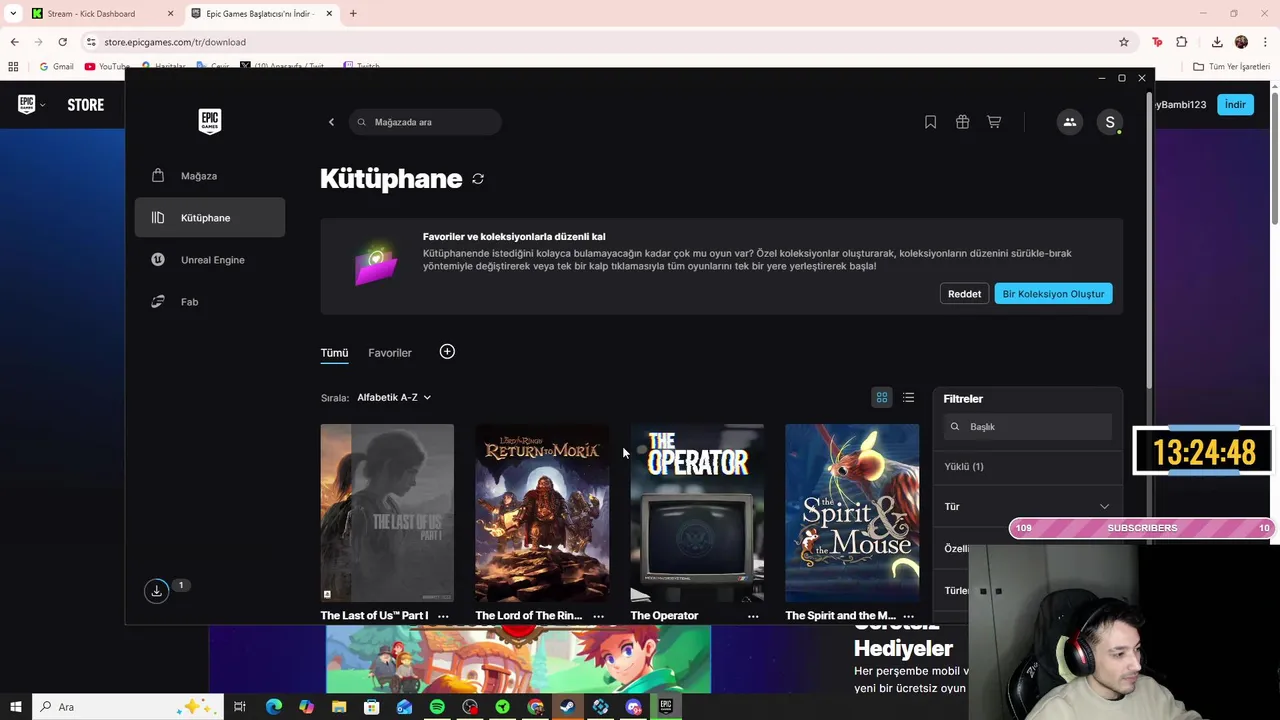Viewport: 1280px width, 720px height.
Task: Open the downloads icon at sidebar bottom
Action: pos(157,591)
